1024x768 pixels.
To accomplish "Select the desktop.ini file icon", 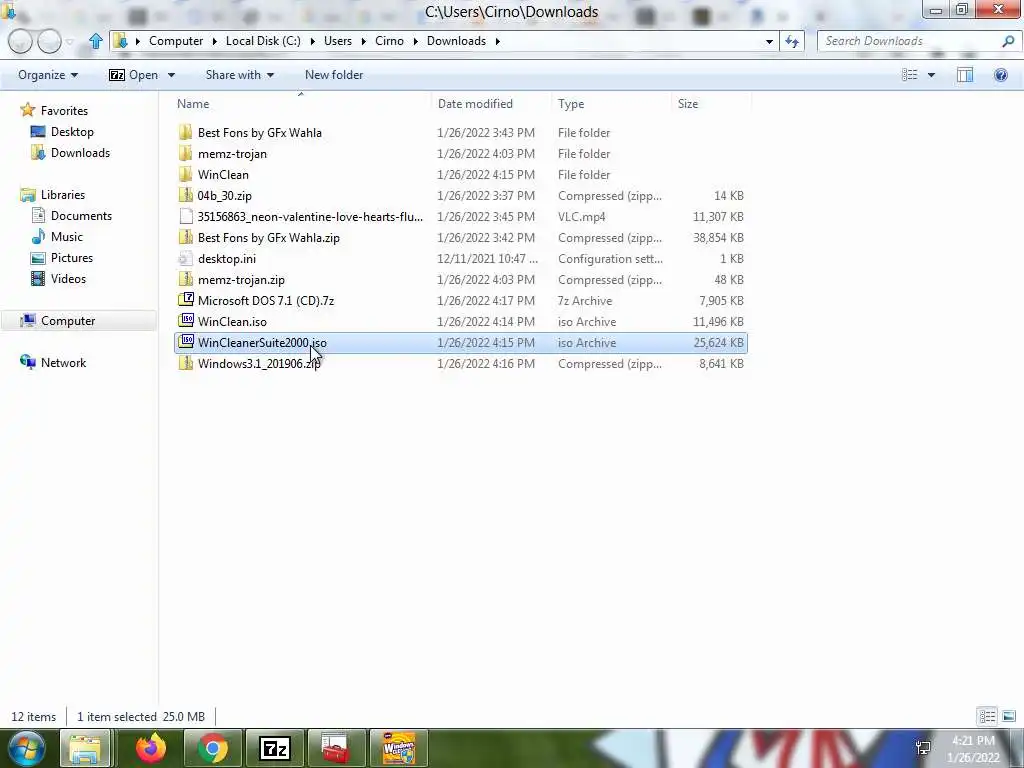I will pyautogui.click(x=185, y=259).
